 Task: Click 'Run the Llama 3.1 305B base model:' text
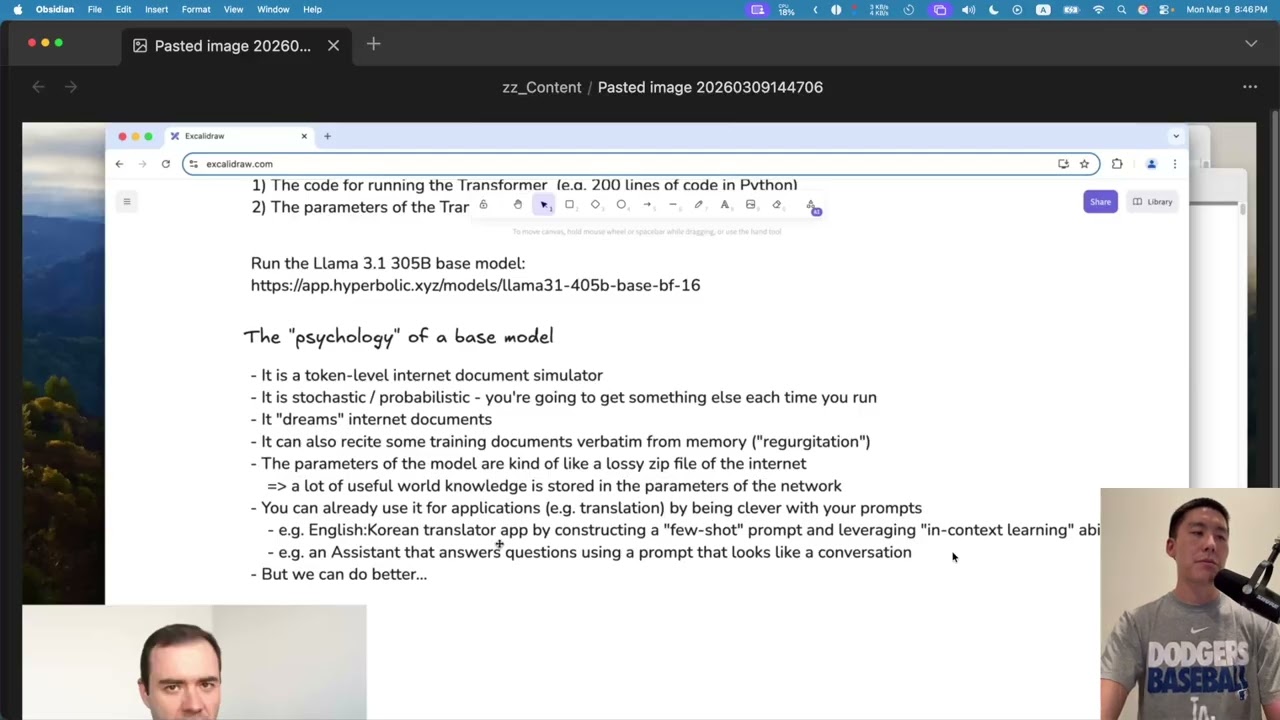(388, 264)
